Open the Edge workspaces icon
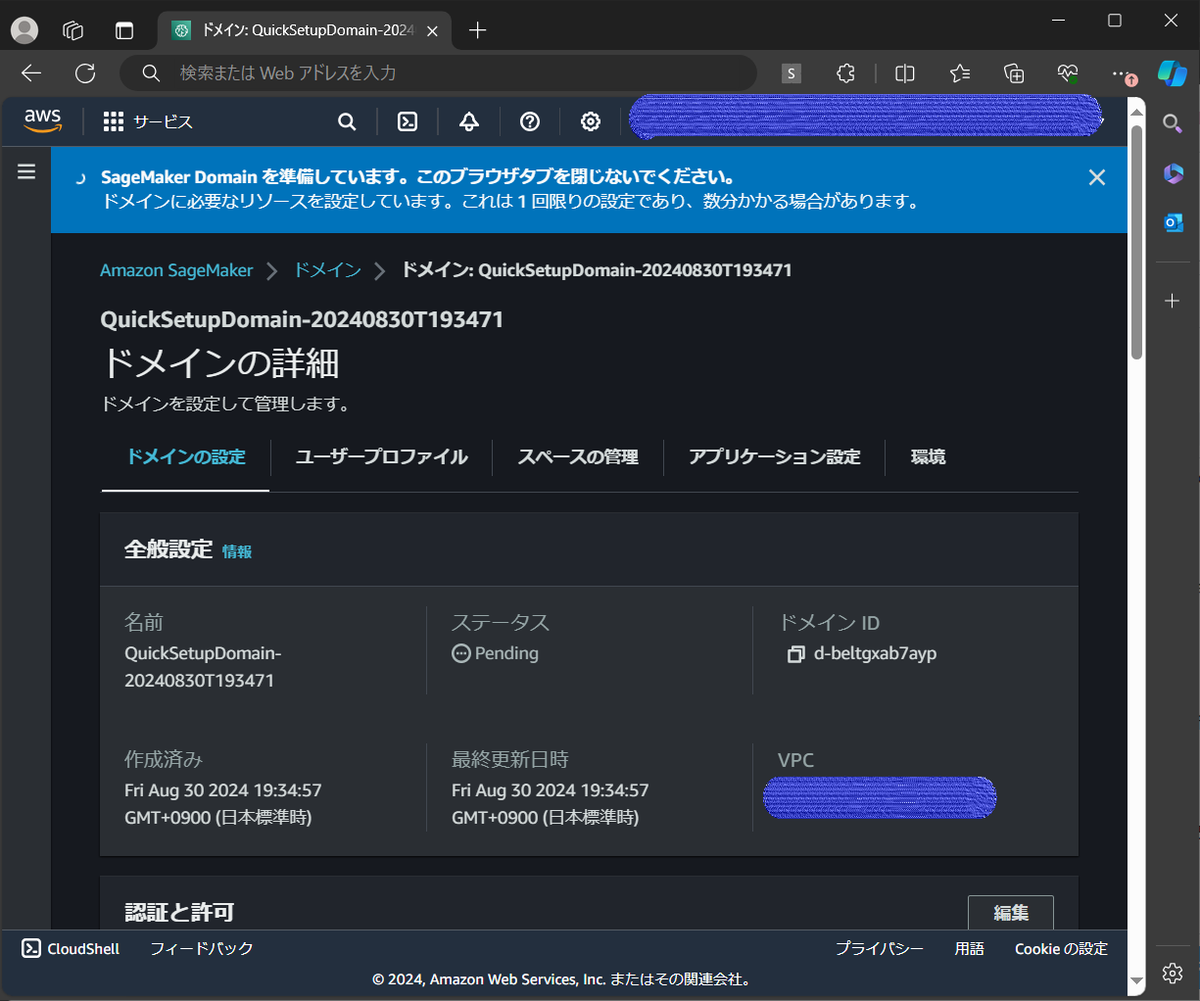 coord(73,30)
